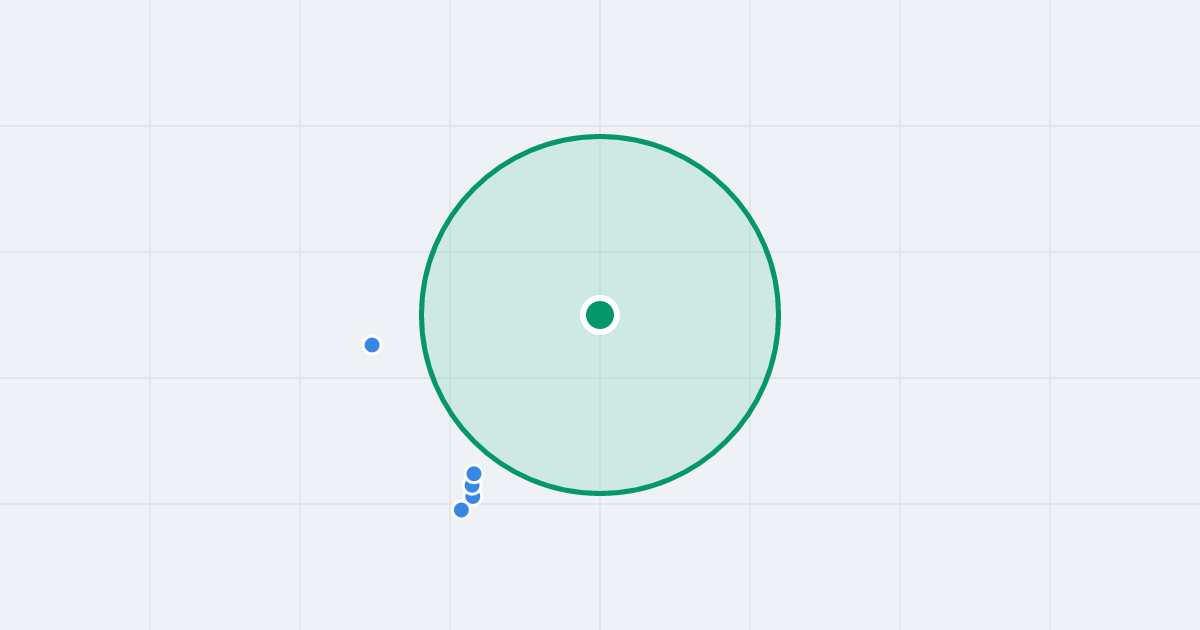The image size is (1200, 630).
Task: Select the lowest blue point in the cluster
Action: tap(461, 510)
